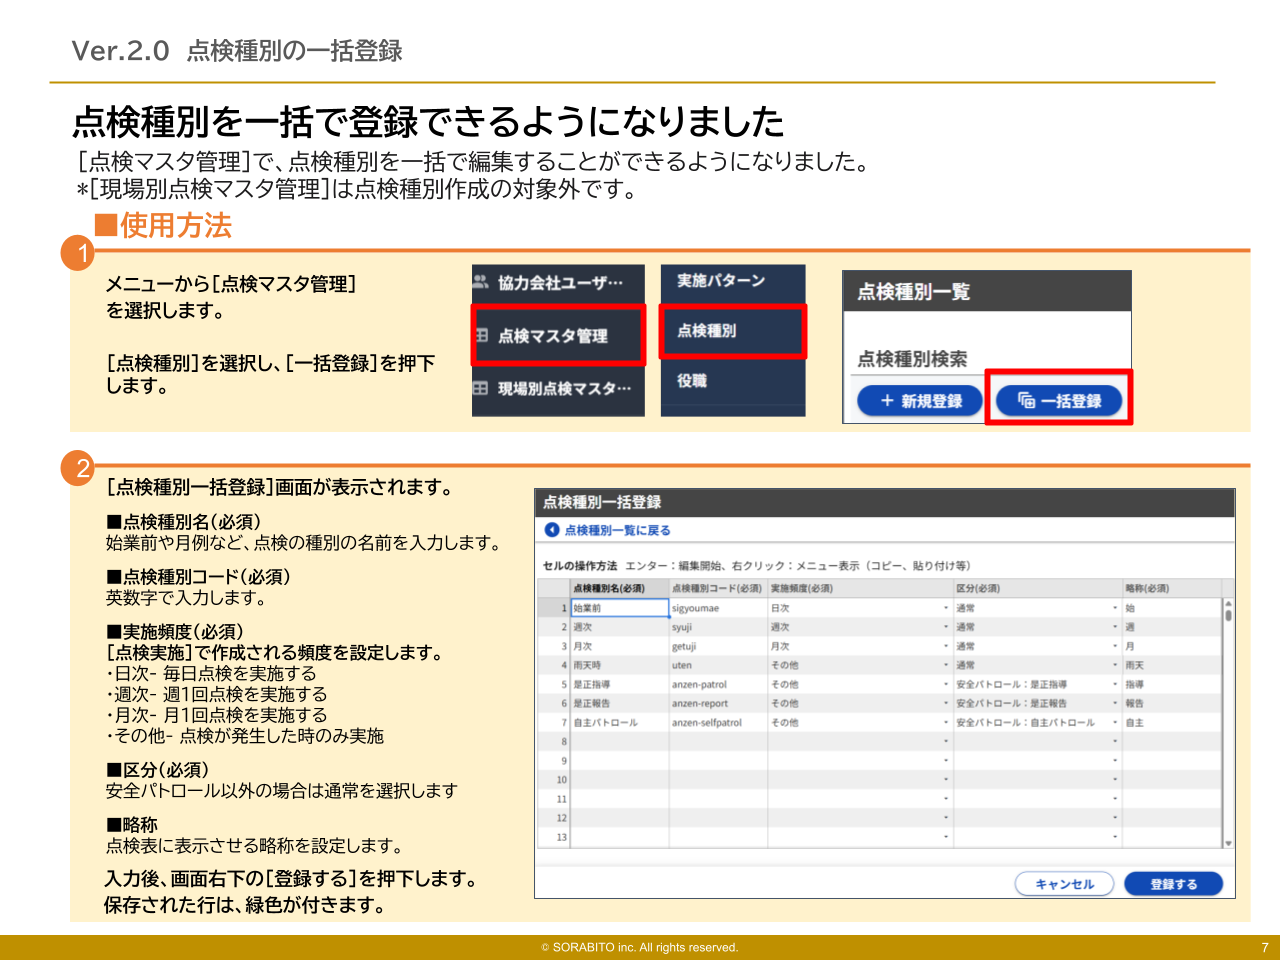Image resolution: width=1280 pixels, height=960 pixels.
Task: Open the 実施頻度 dropdown for 月次 row
Action: [945, 646]
